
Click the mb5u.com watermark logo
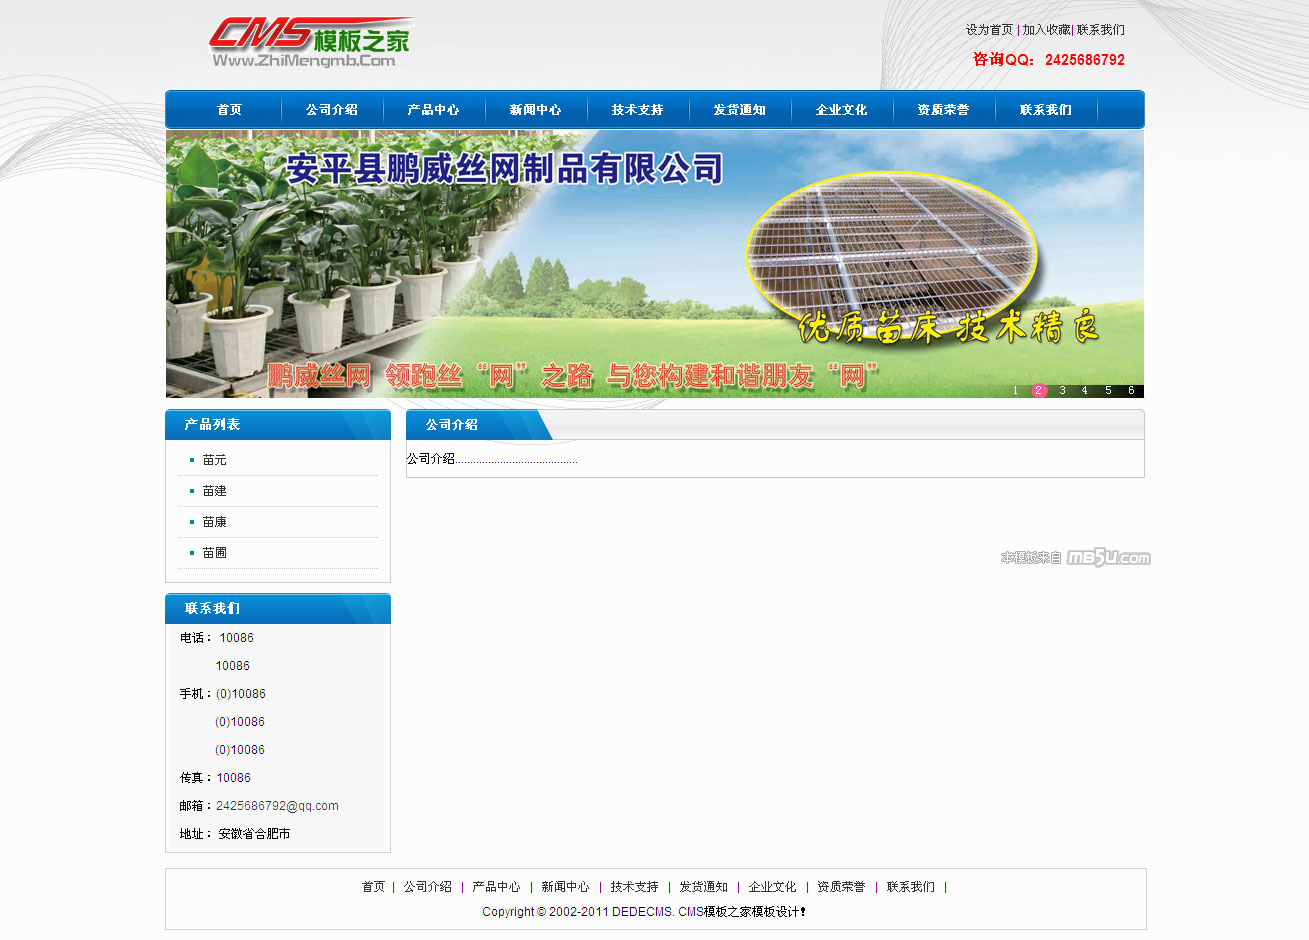coord(1108,558)
